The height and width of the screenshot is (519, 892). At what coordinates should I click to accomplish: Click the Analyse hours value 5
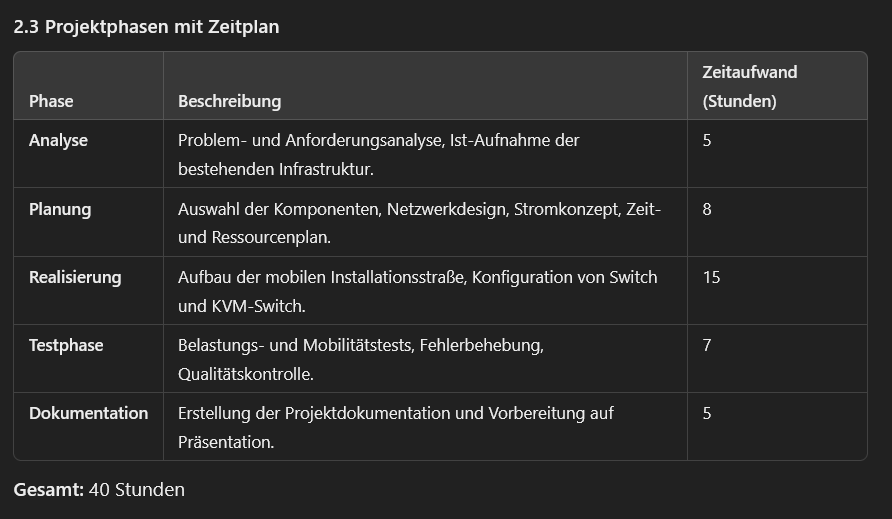pos(707,141)
